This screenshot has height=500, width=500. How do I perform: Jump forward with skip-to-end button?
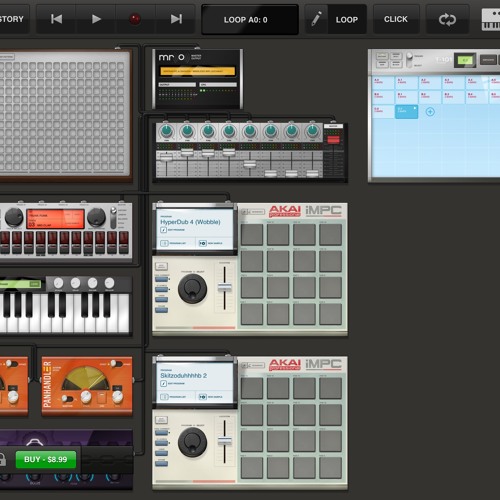pos(176,19)
